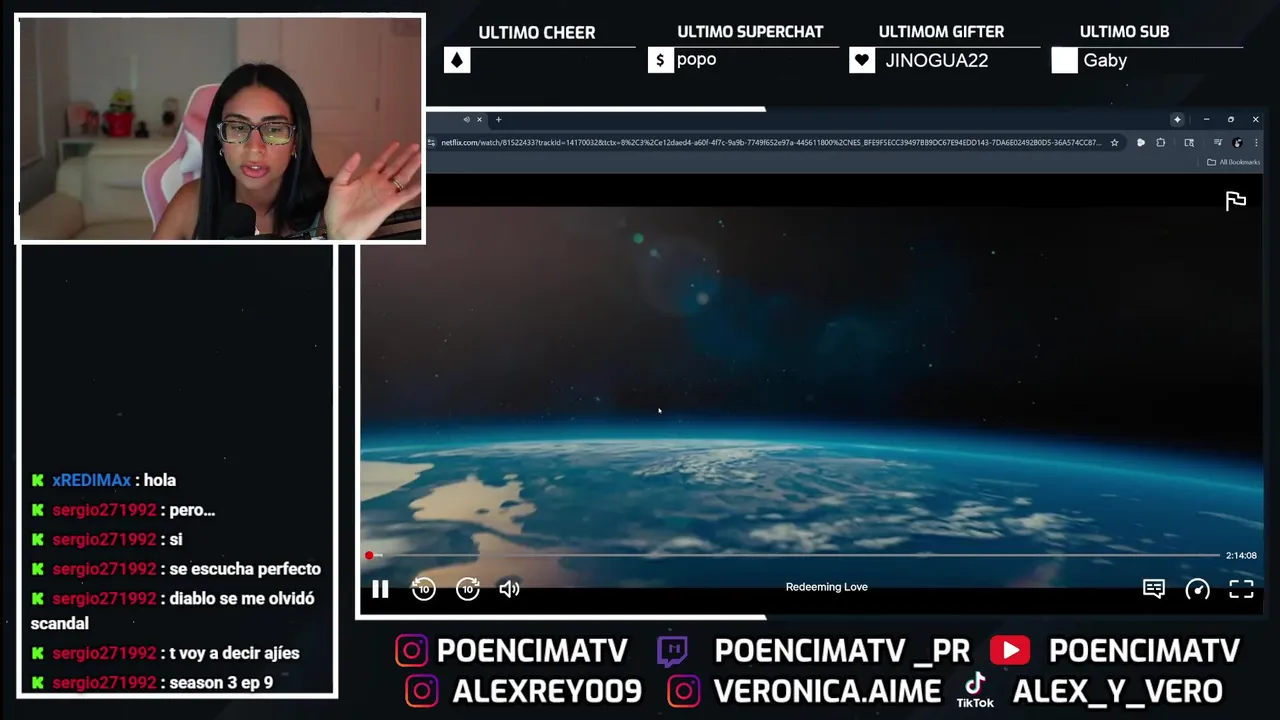Click the site info icon left of URL
Viewport: 1280px width, 720px height.
432,143
